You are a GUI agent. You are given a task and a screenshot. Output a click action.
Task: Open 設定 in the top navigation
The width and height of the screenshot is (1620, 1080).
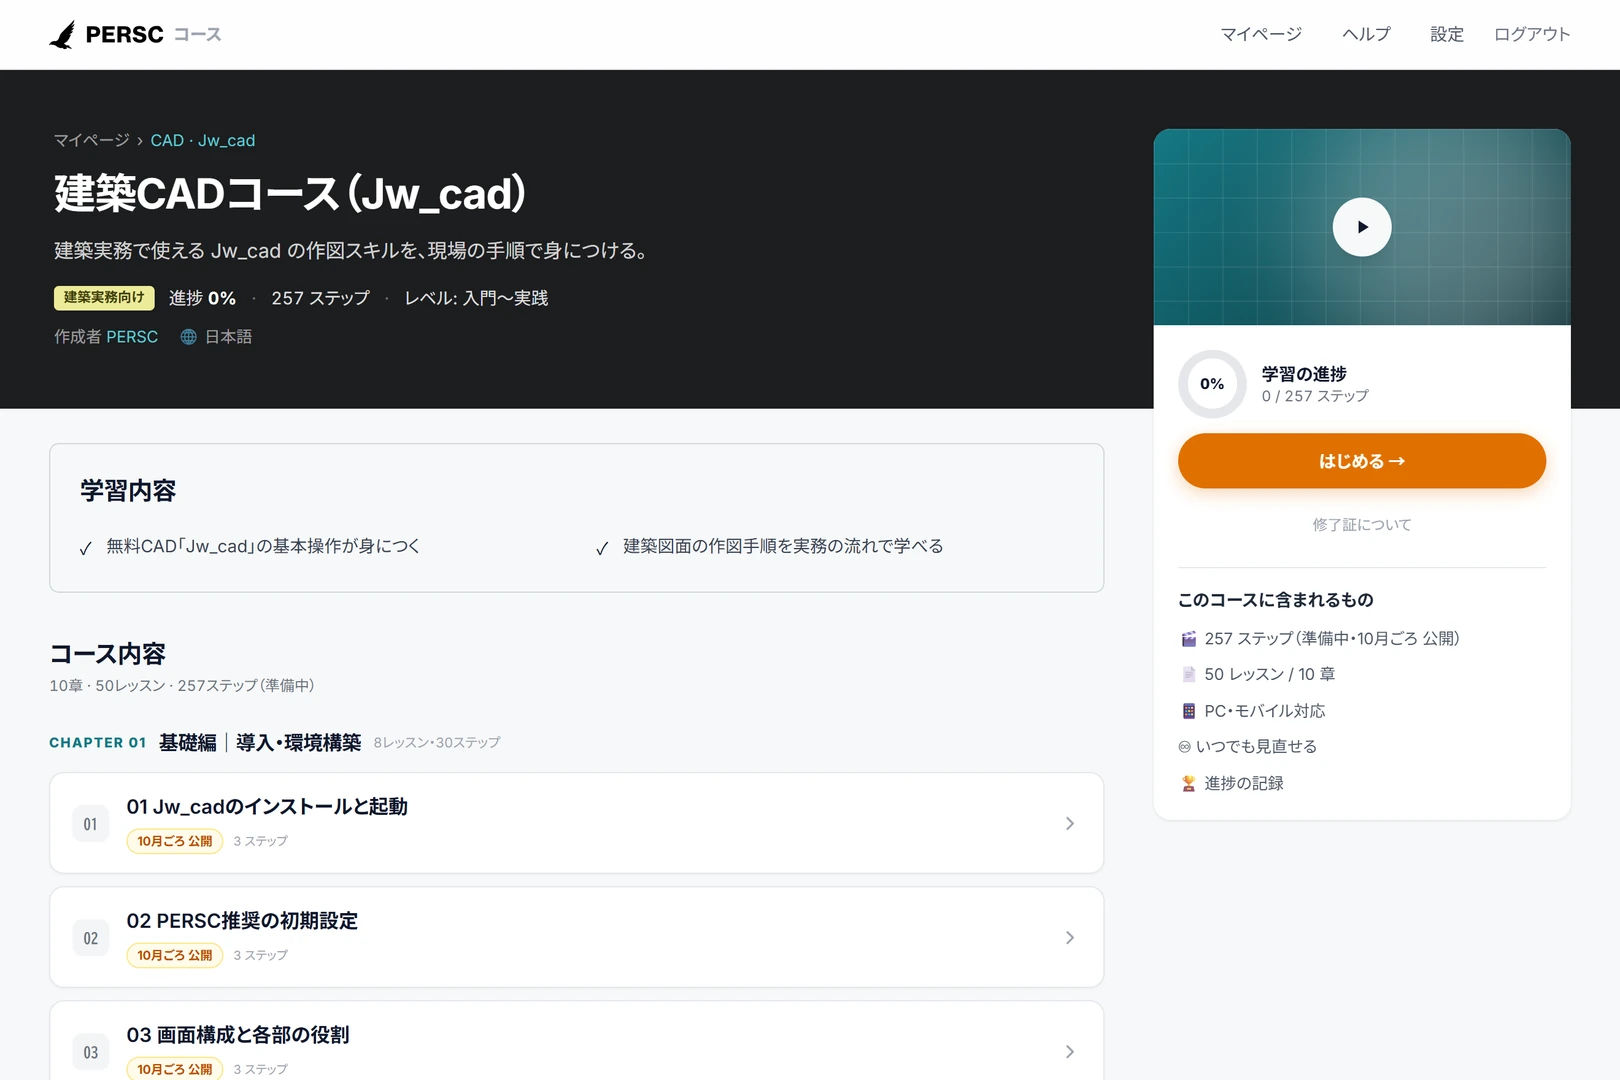click(1446, 34)
